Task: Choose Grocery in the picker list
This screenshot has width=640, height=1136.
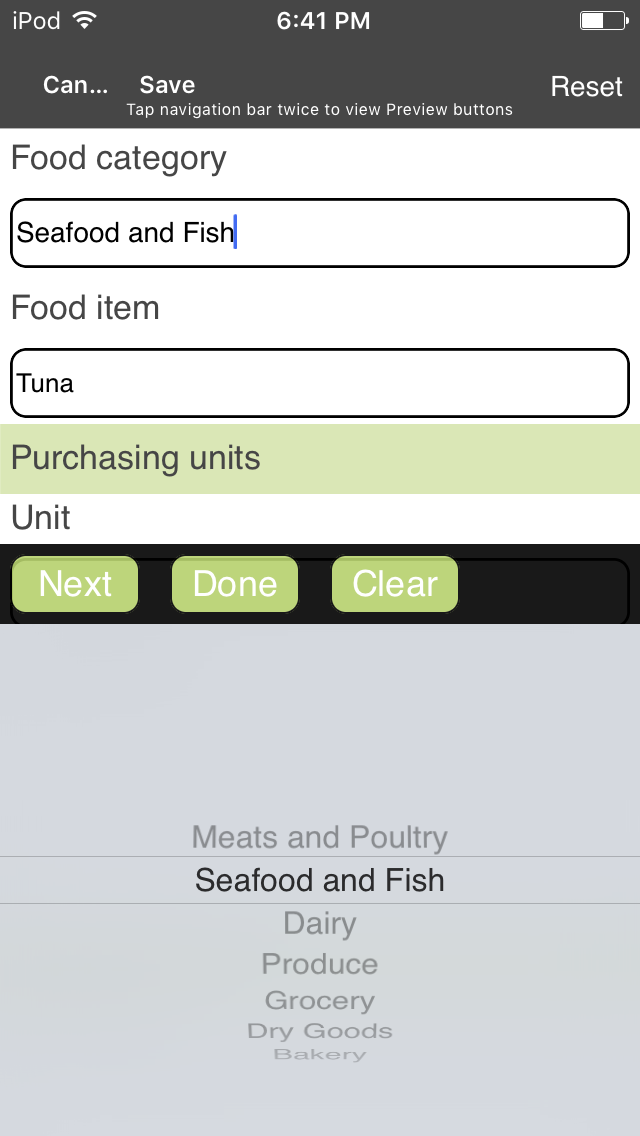Action: (x=320, y=1001)
